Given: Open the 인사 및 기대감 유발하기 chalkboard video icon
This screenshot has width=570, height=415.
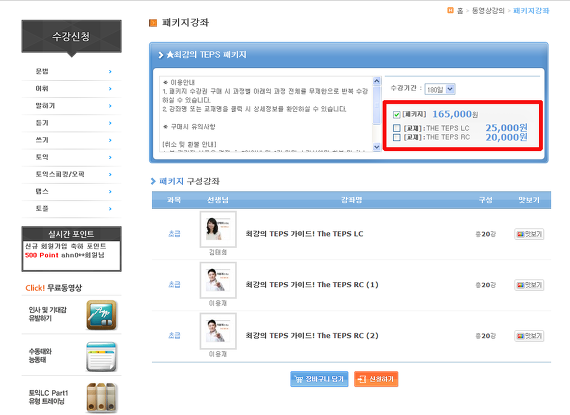Looking at the screenshot, I should point(101,315).
